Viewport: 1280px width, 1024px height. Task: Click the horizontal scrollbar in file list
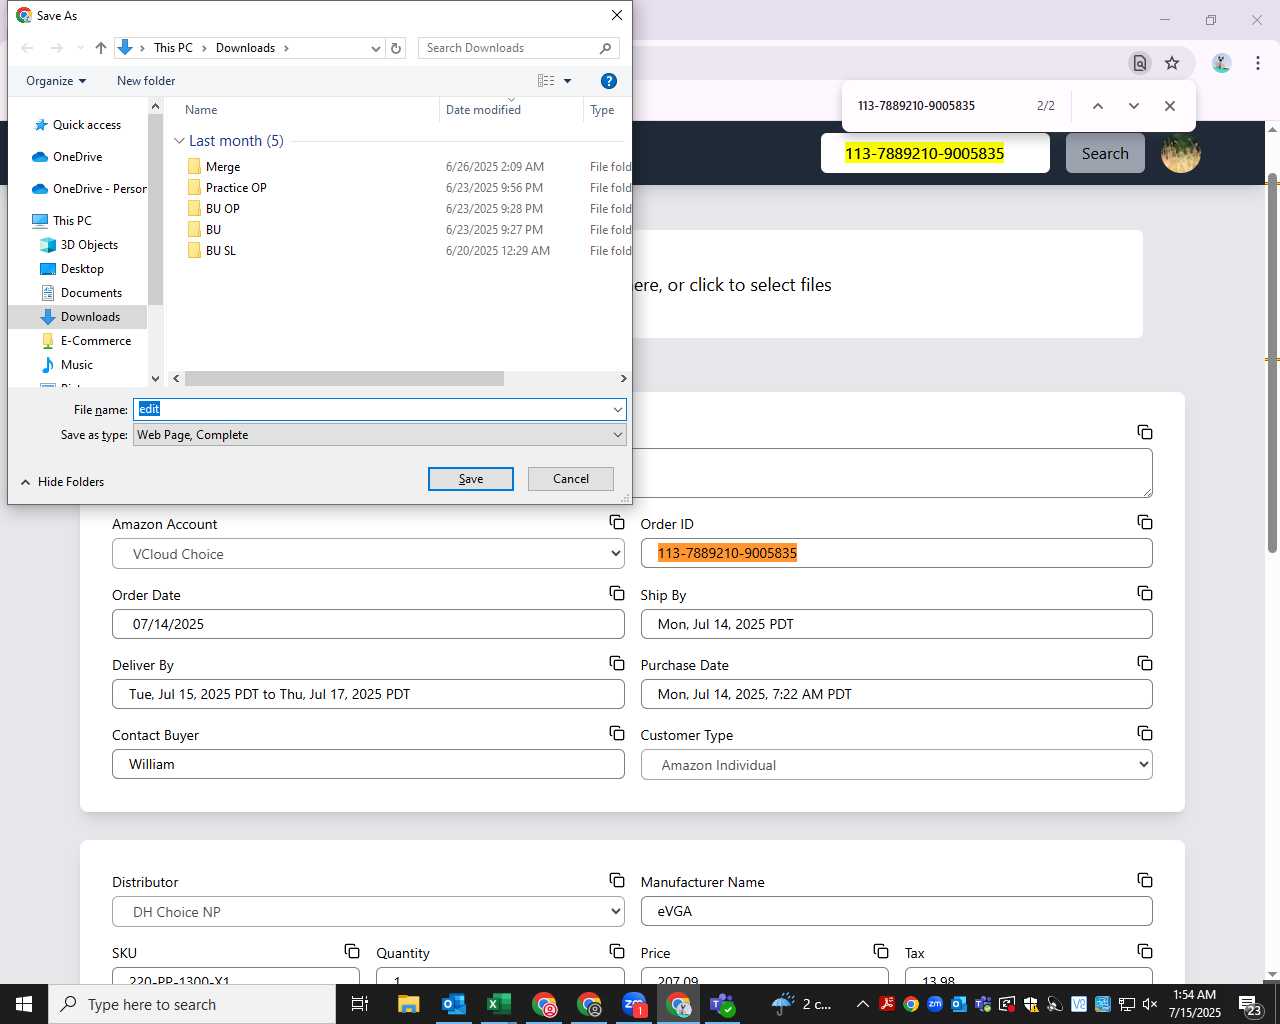pyautogui.click(x=344, y=379)
